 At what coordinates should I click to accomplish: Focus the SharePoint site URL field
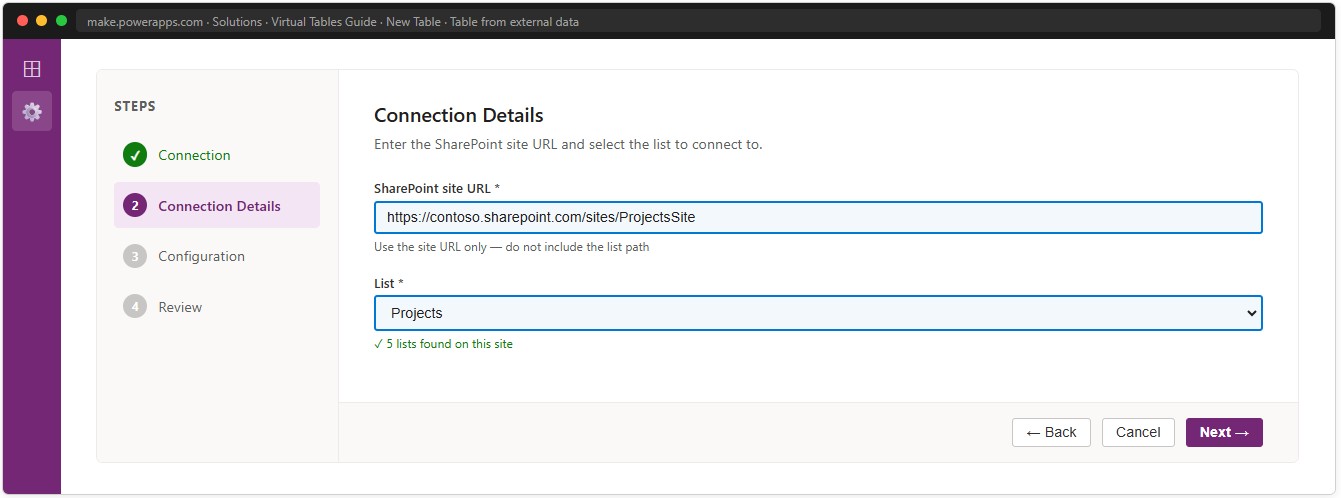click(818, 217)
